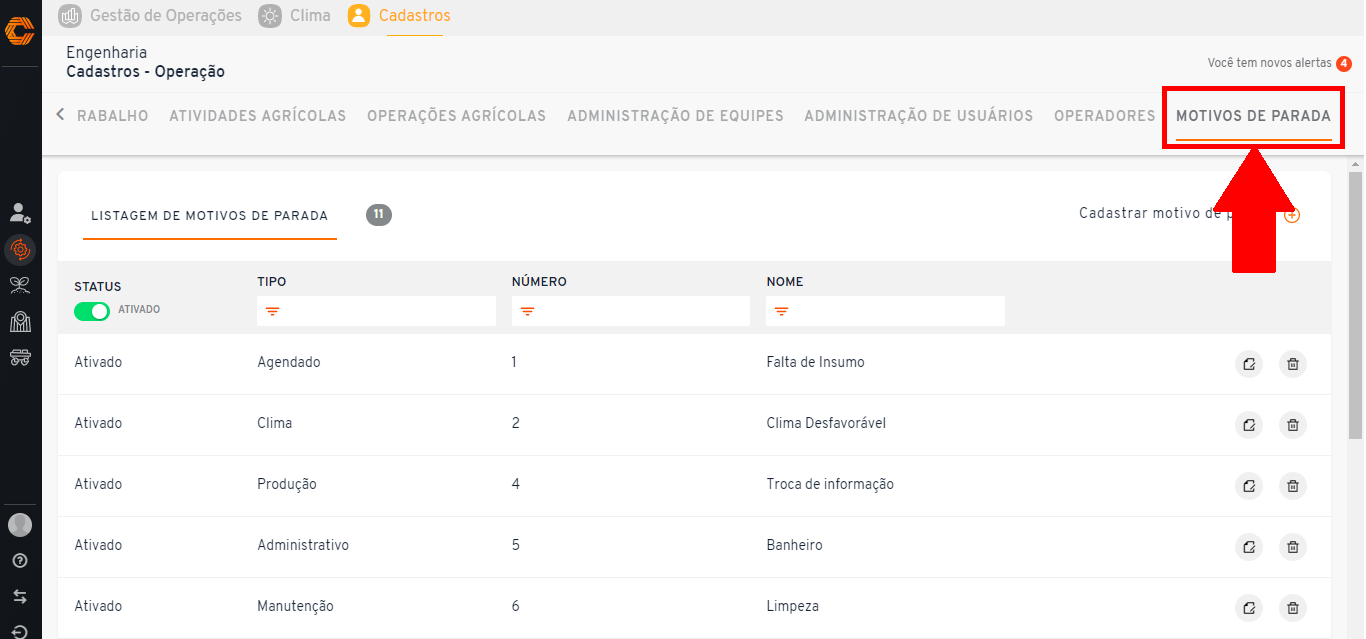Viewport: 1366px width, 639px height.
Task: Click the Manutenção type cell
Action: 295,606
